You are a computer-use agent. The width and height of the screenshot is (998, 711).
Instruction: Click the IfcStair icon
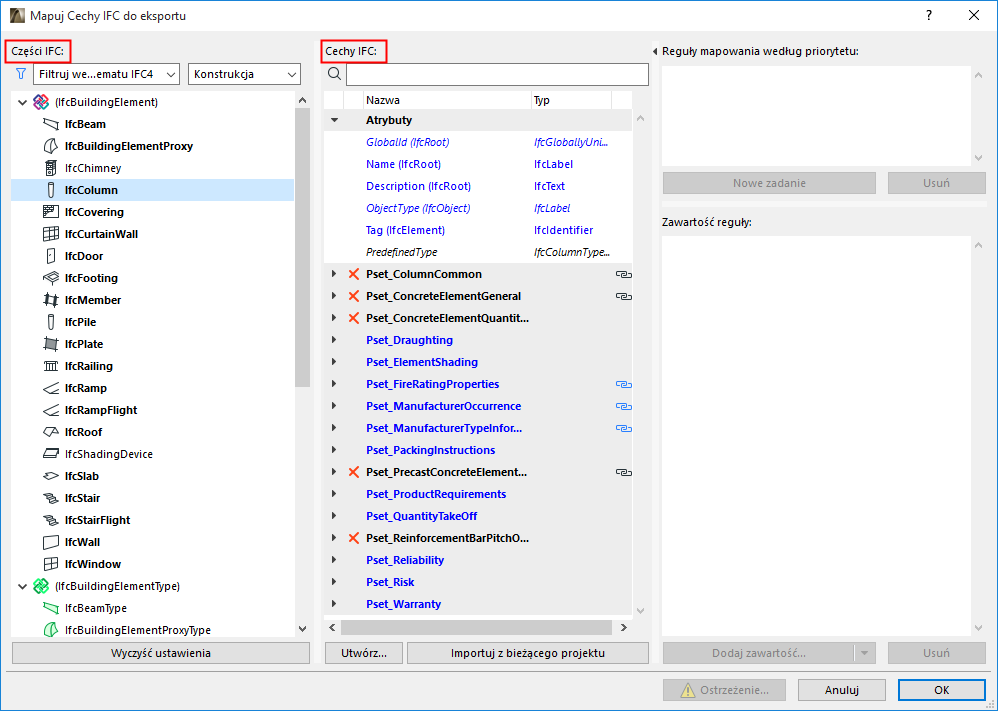click(x=50, y=498)
